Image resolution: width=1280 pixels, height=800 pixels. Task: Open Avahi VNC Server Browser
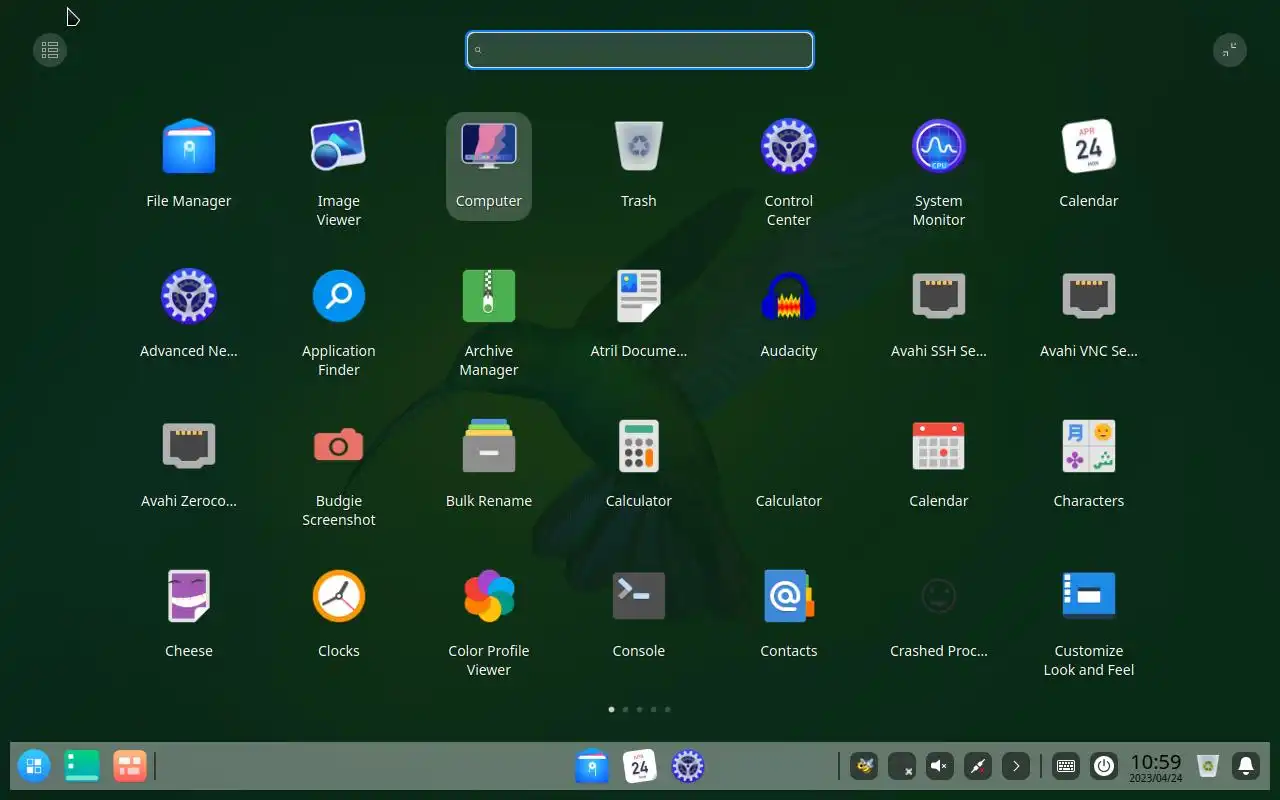click(x=1089, y=297)
